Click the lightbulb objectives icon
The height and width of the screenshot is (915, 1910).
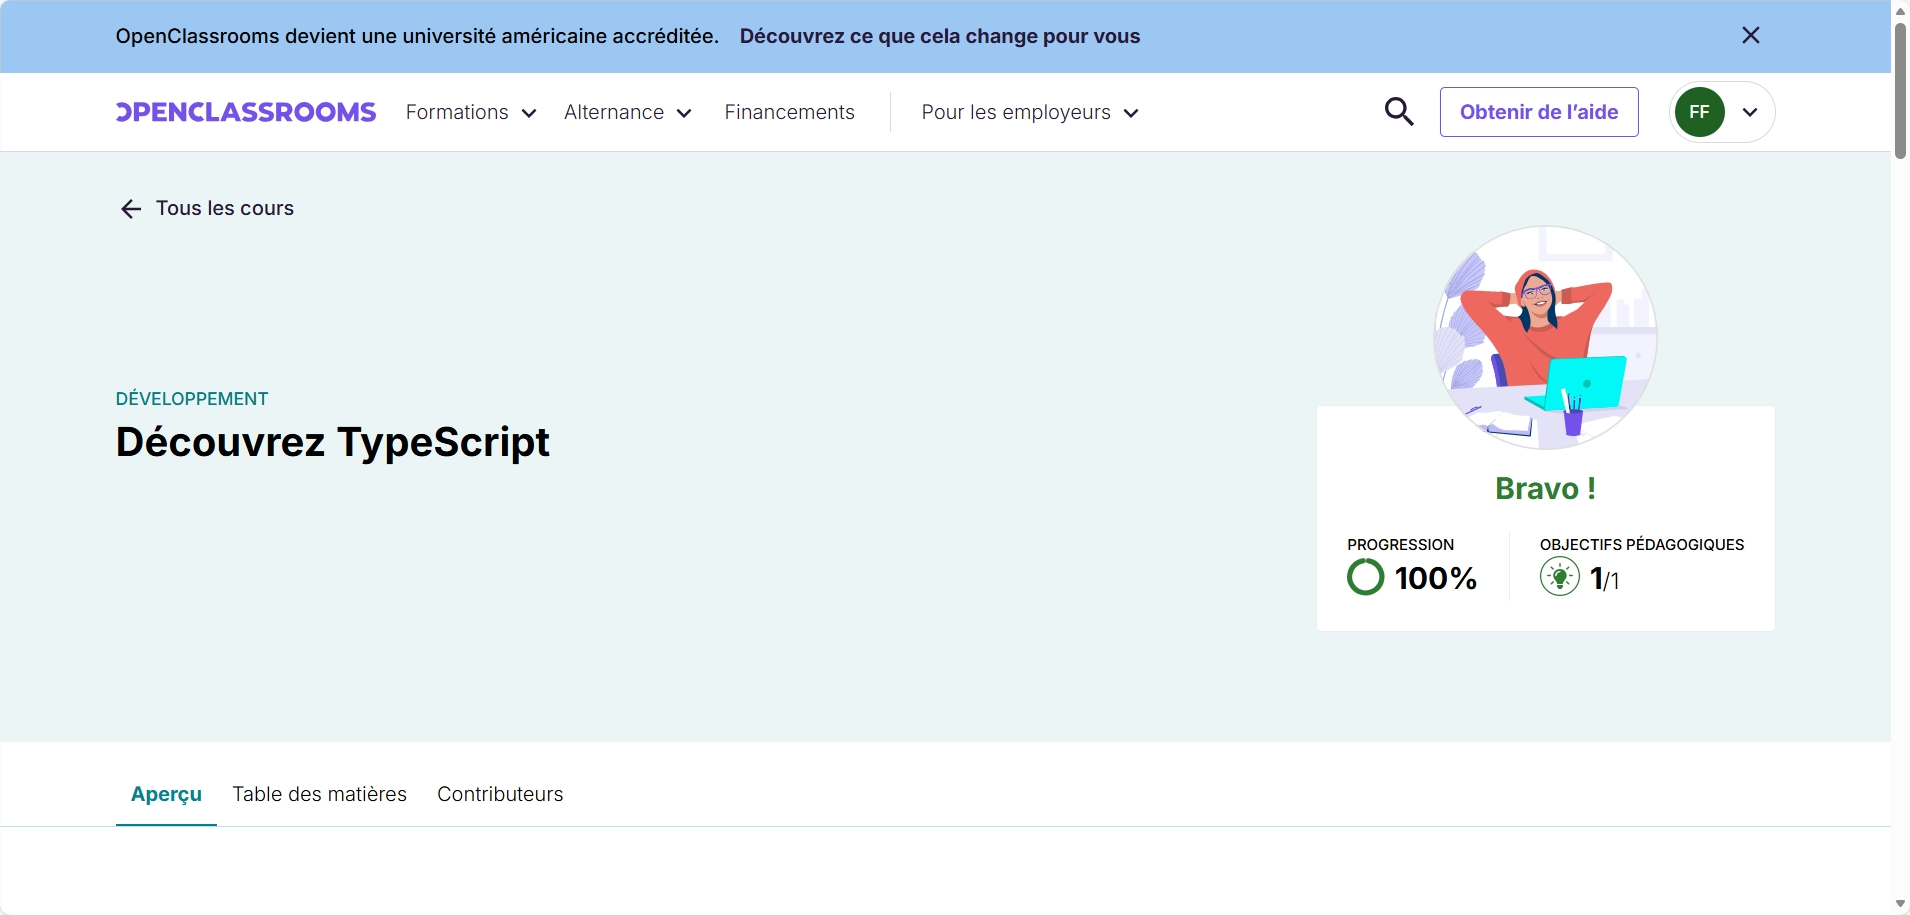click(1560, 577)
